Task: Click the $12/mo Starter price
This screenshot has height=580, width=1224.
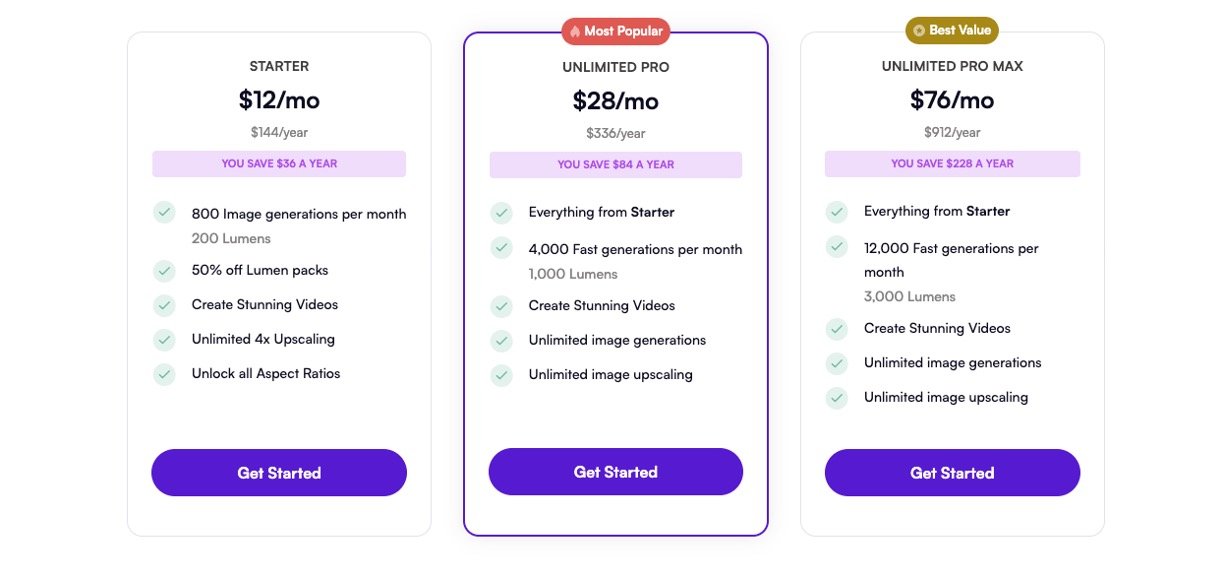Action: click(x=279, y=100)
